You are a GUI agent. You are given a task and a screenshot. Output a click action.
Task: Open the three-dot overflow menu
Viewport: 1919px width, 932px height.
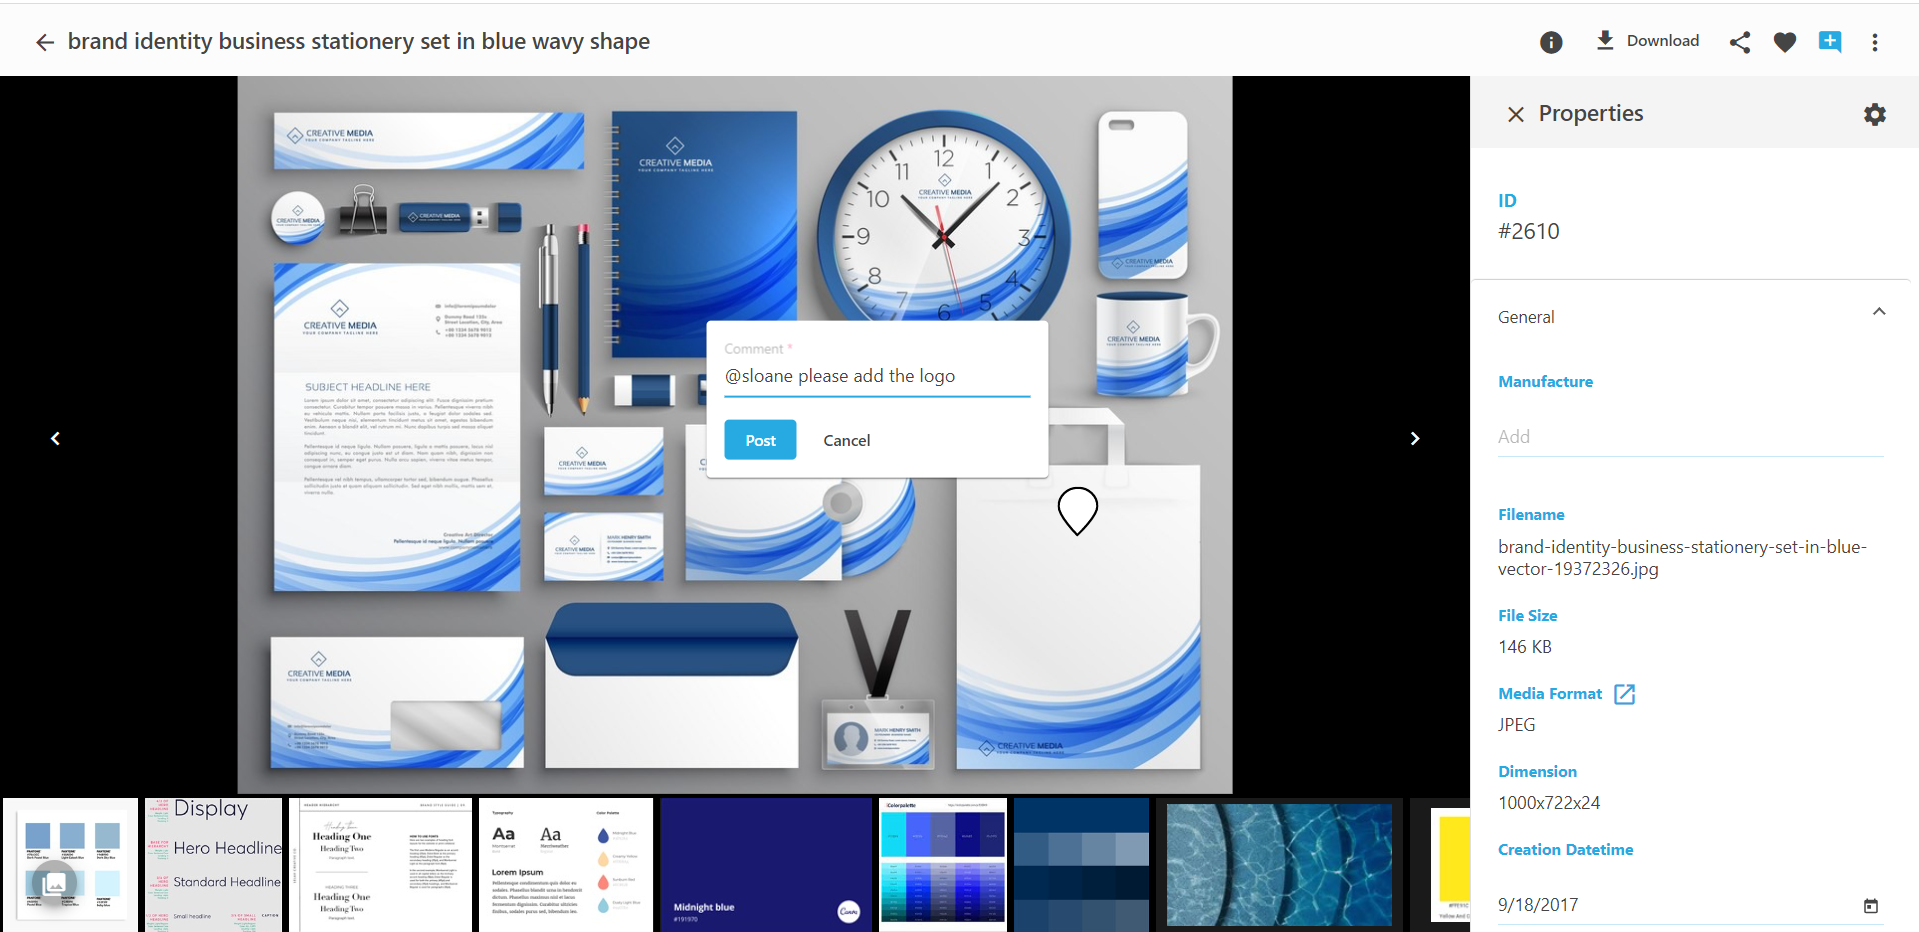pyautogui.click(x=1875, y=42)
